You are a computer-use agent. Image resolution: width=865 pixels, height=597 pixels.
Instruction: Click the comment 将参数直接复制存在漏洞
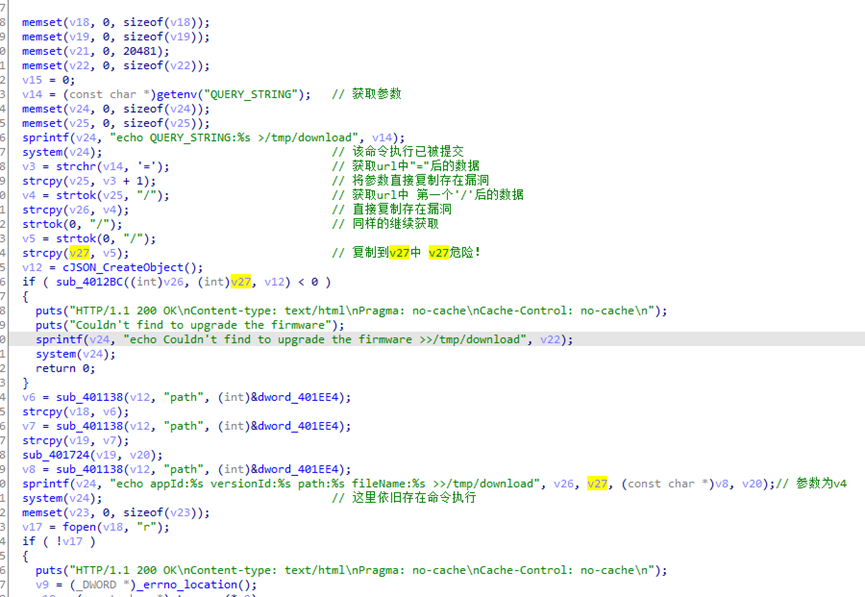(410, 180)
